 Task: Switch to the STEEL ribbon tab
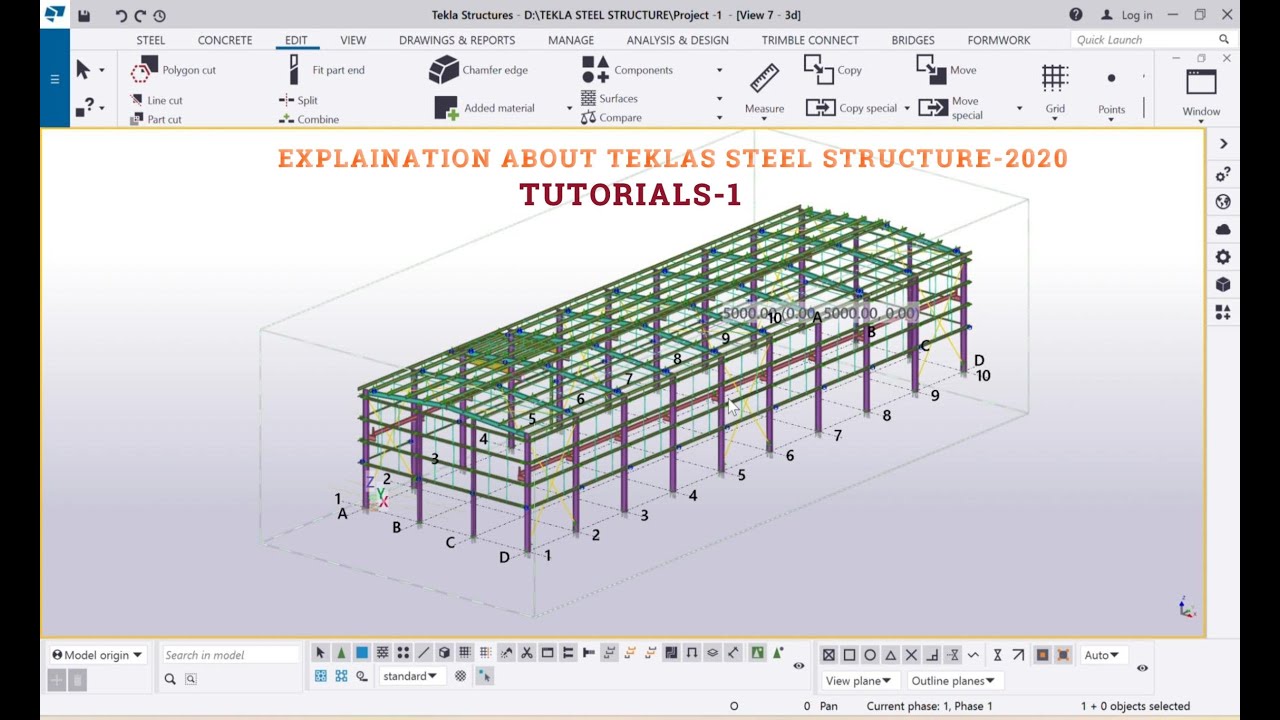[x=151, y=40]
